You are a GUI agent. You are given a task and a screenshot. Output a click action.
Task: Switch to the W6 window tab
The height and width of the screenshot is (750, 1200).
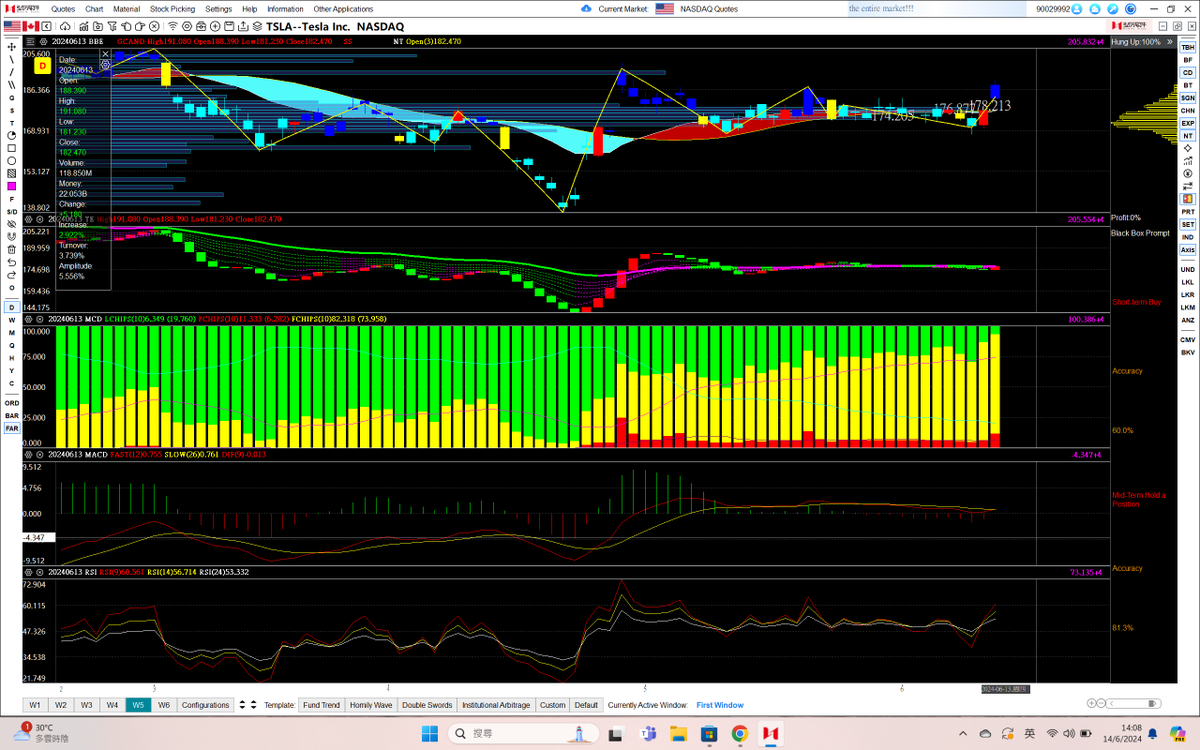[x=163, y=705]
